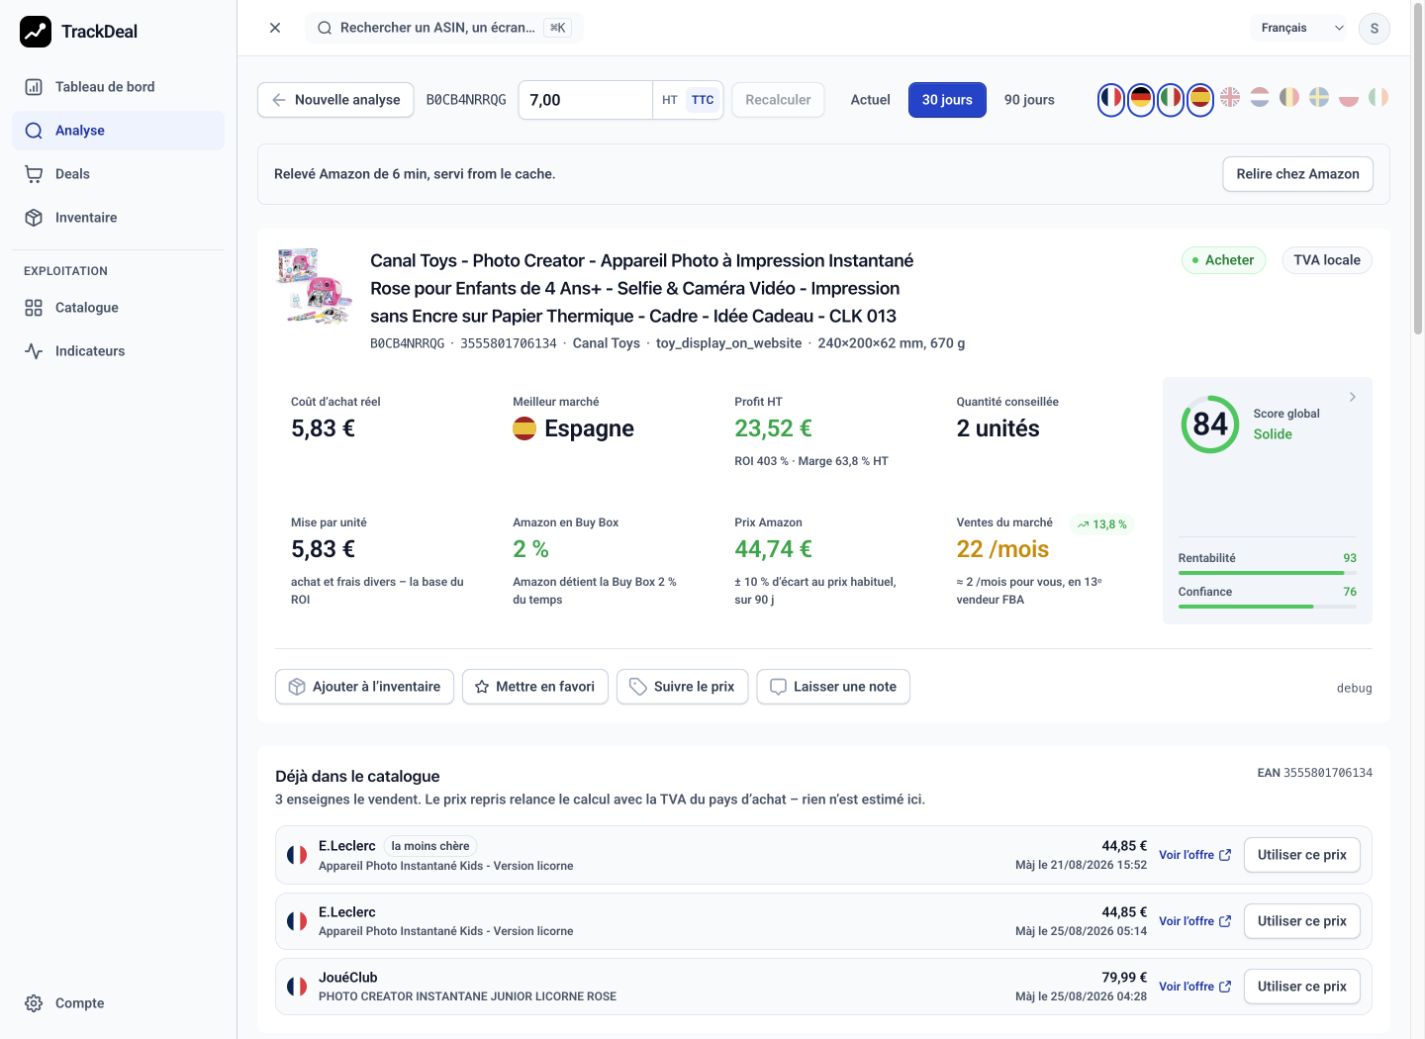Open the Catalogue page

pyautogui.click(x=118, y=307)
